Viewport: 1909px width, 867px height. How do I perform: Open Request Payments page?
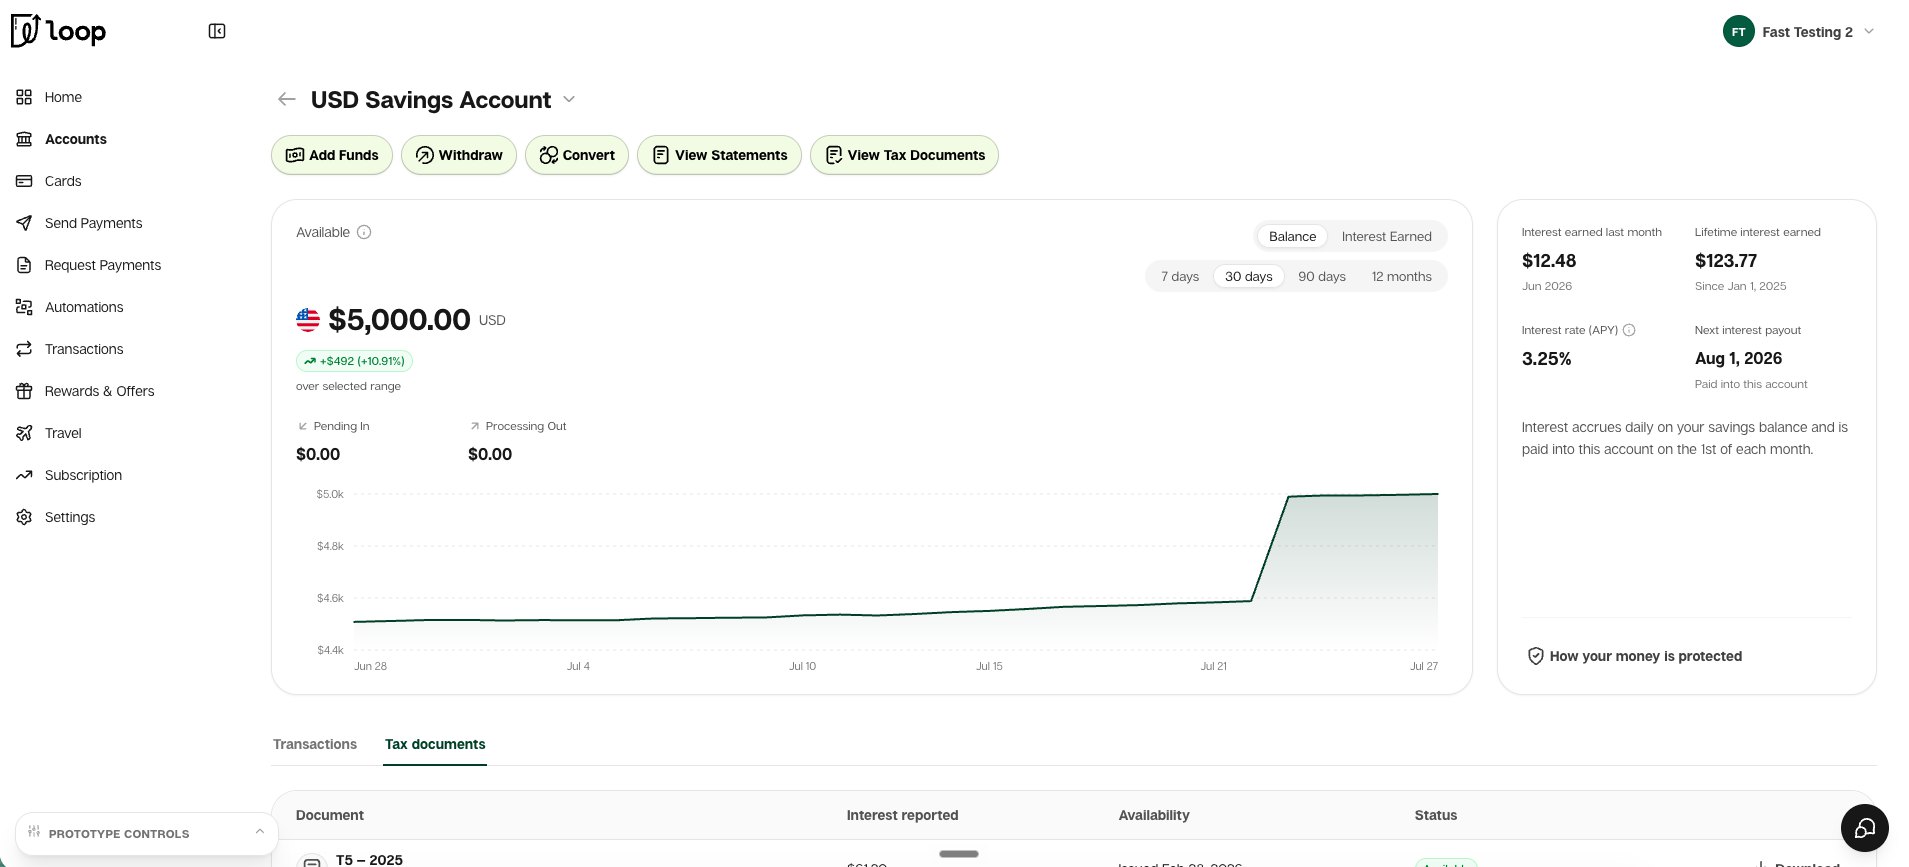[x=102, y=265]
